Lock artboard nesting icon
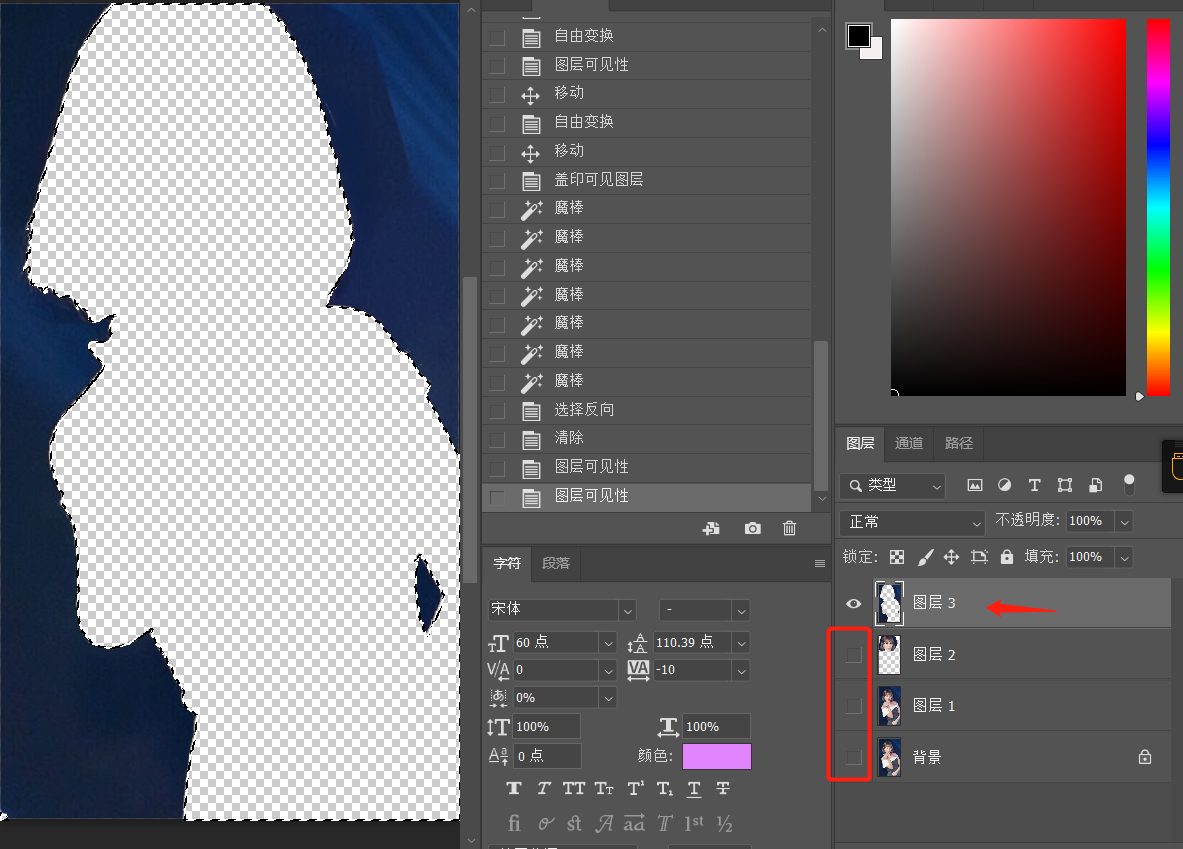The height and width of the screenshot is (849, 1183). 979,557
